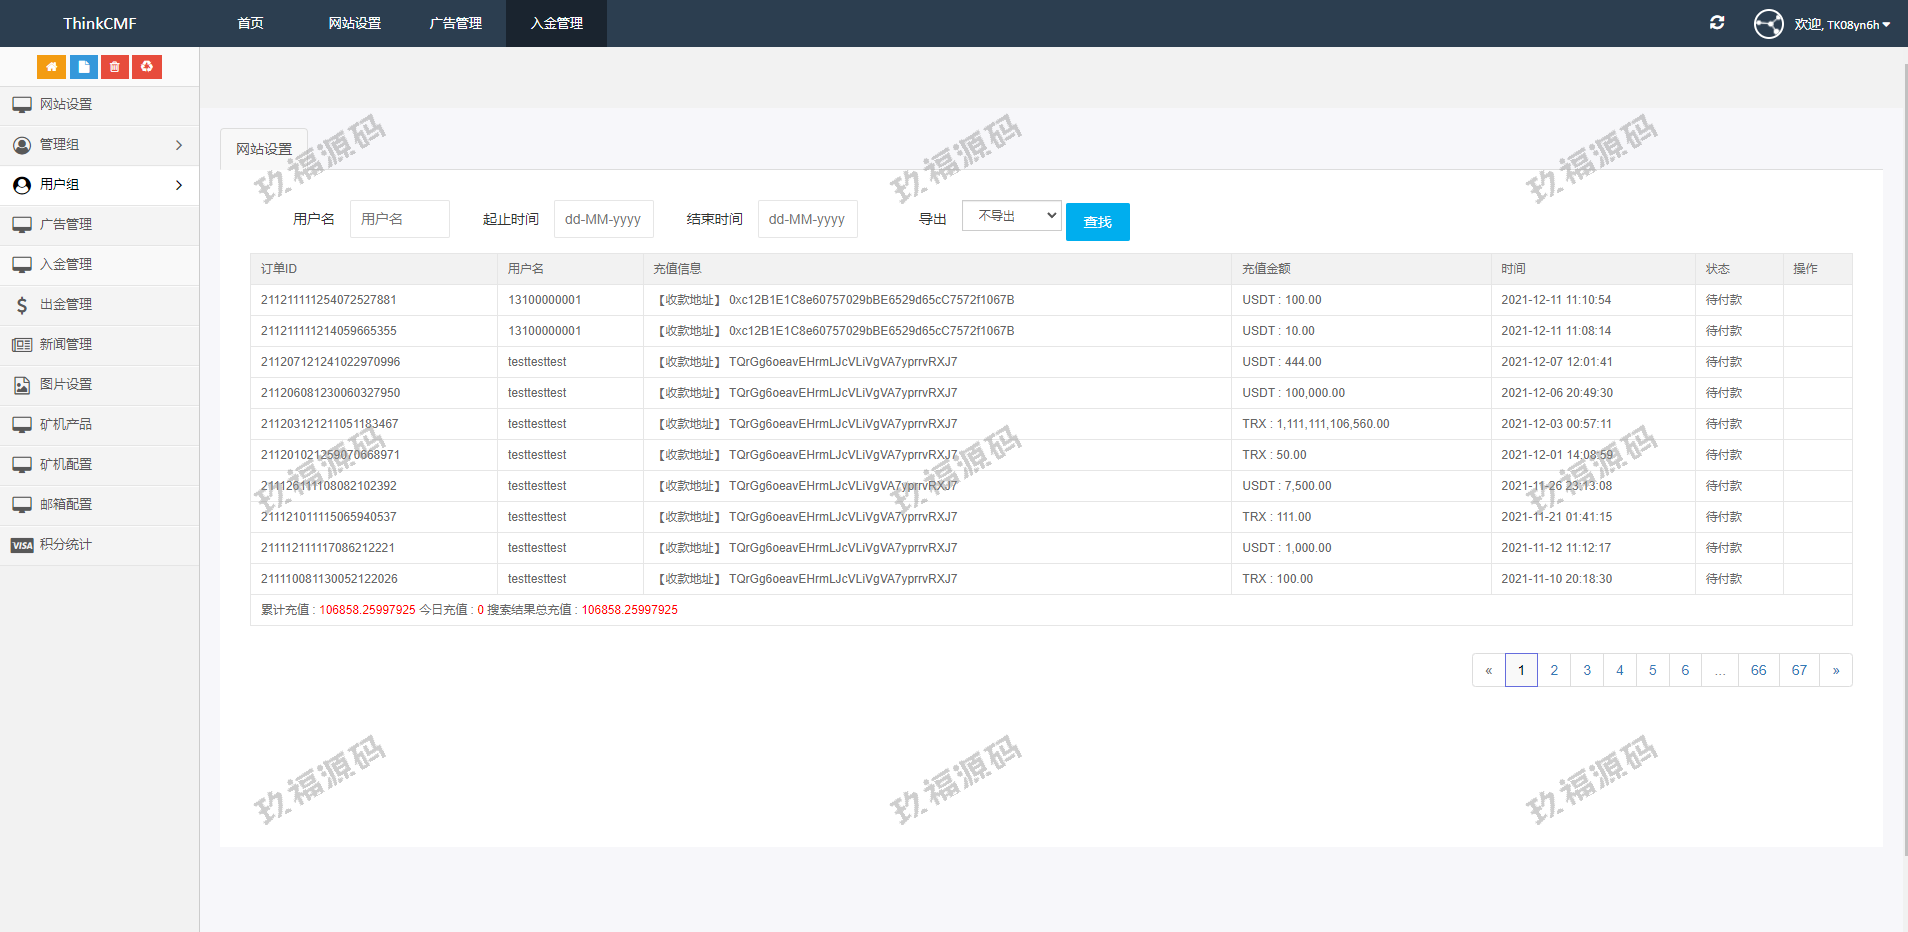Screen dimensions: 1908x932
Task: Click the refresh icon in top bar
Action: (1717, 23)
